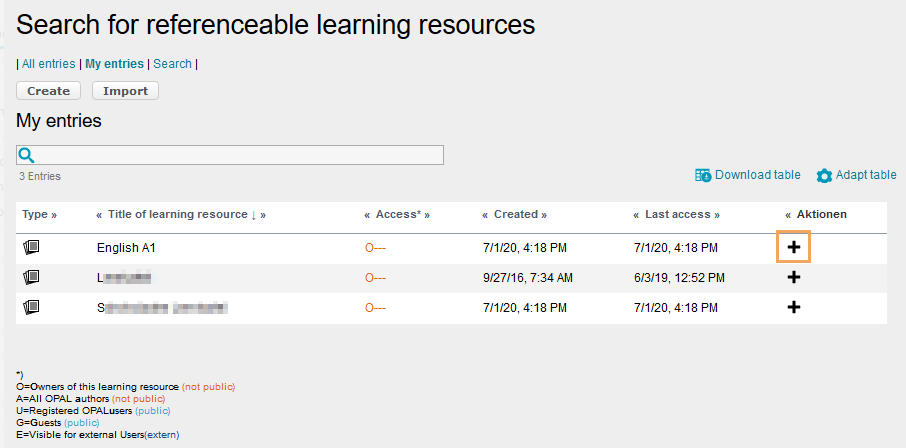Click the plus icon in second table row
The width and height of the screenshot is (906, 448).
(x=794, y=277)
